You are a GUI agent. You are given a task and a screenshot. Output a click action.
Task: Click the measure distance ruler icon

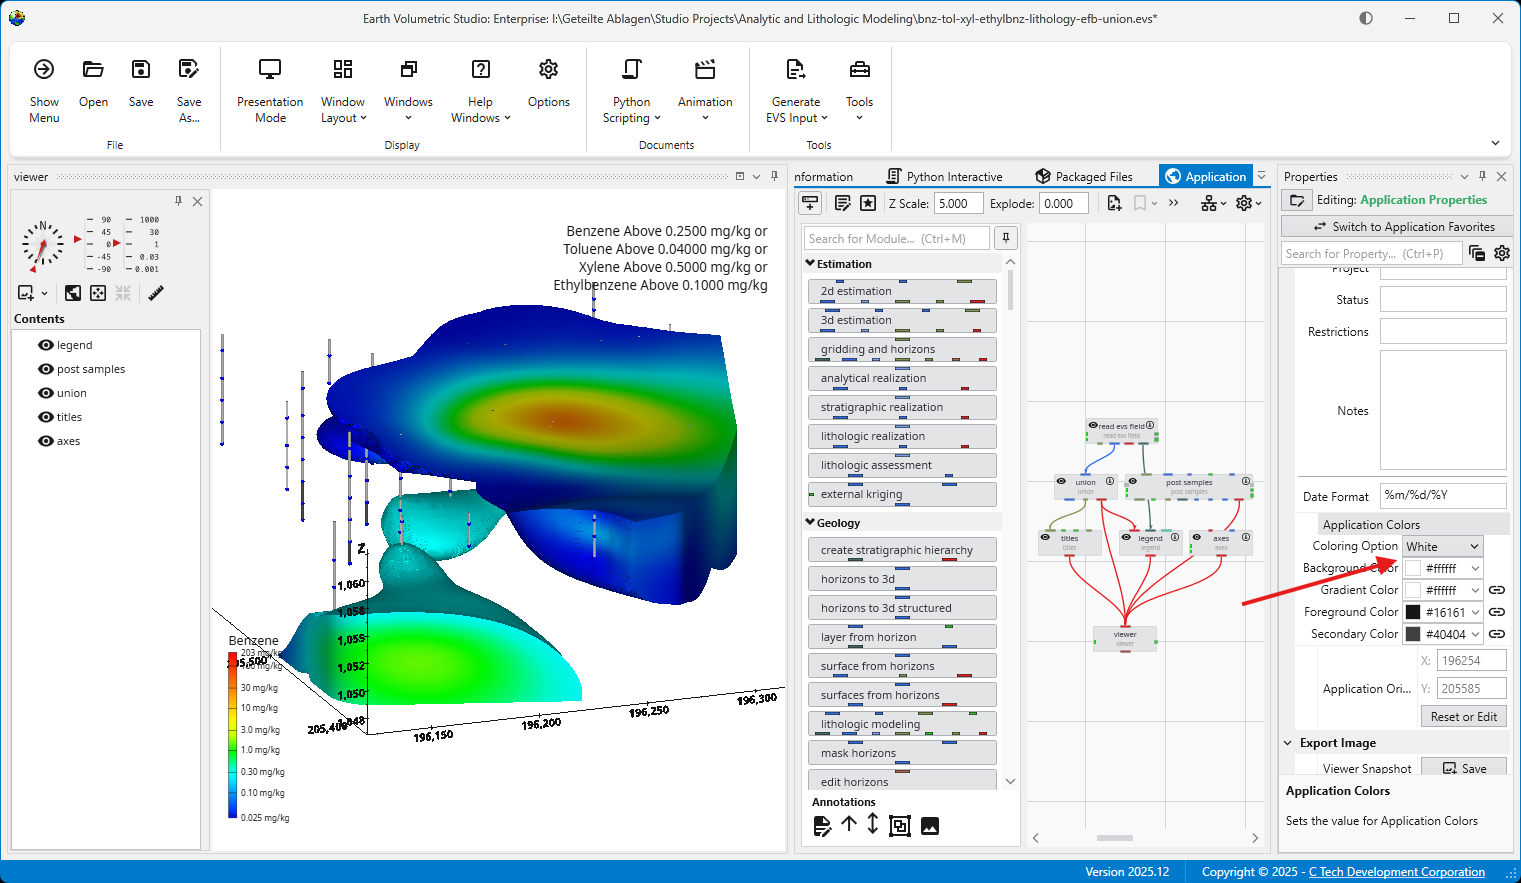(x=156, y=293)
